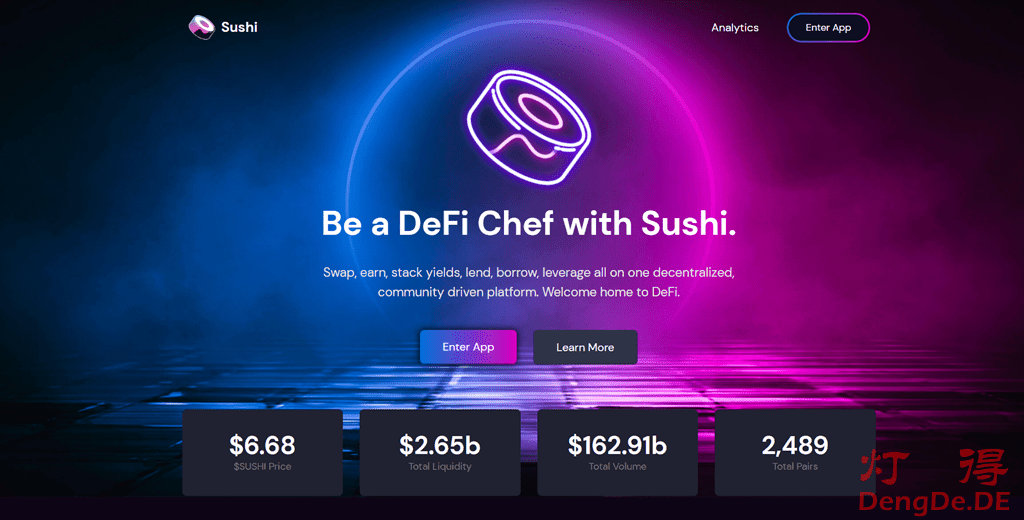The height and width of the screenshot is (520, 1024).
Task: Select the $6.68 $SUSHI Price card
Action: click(263, 452)
